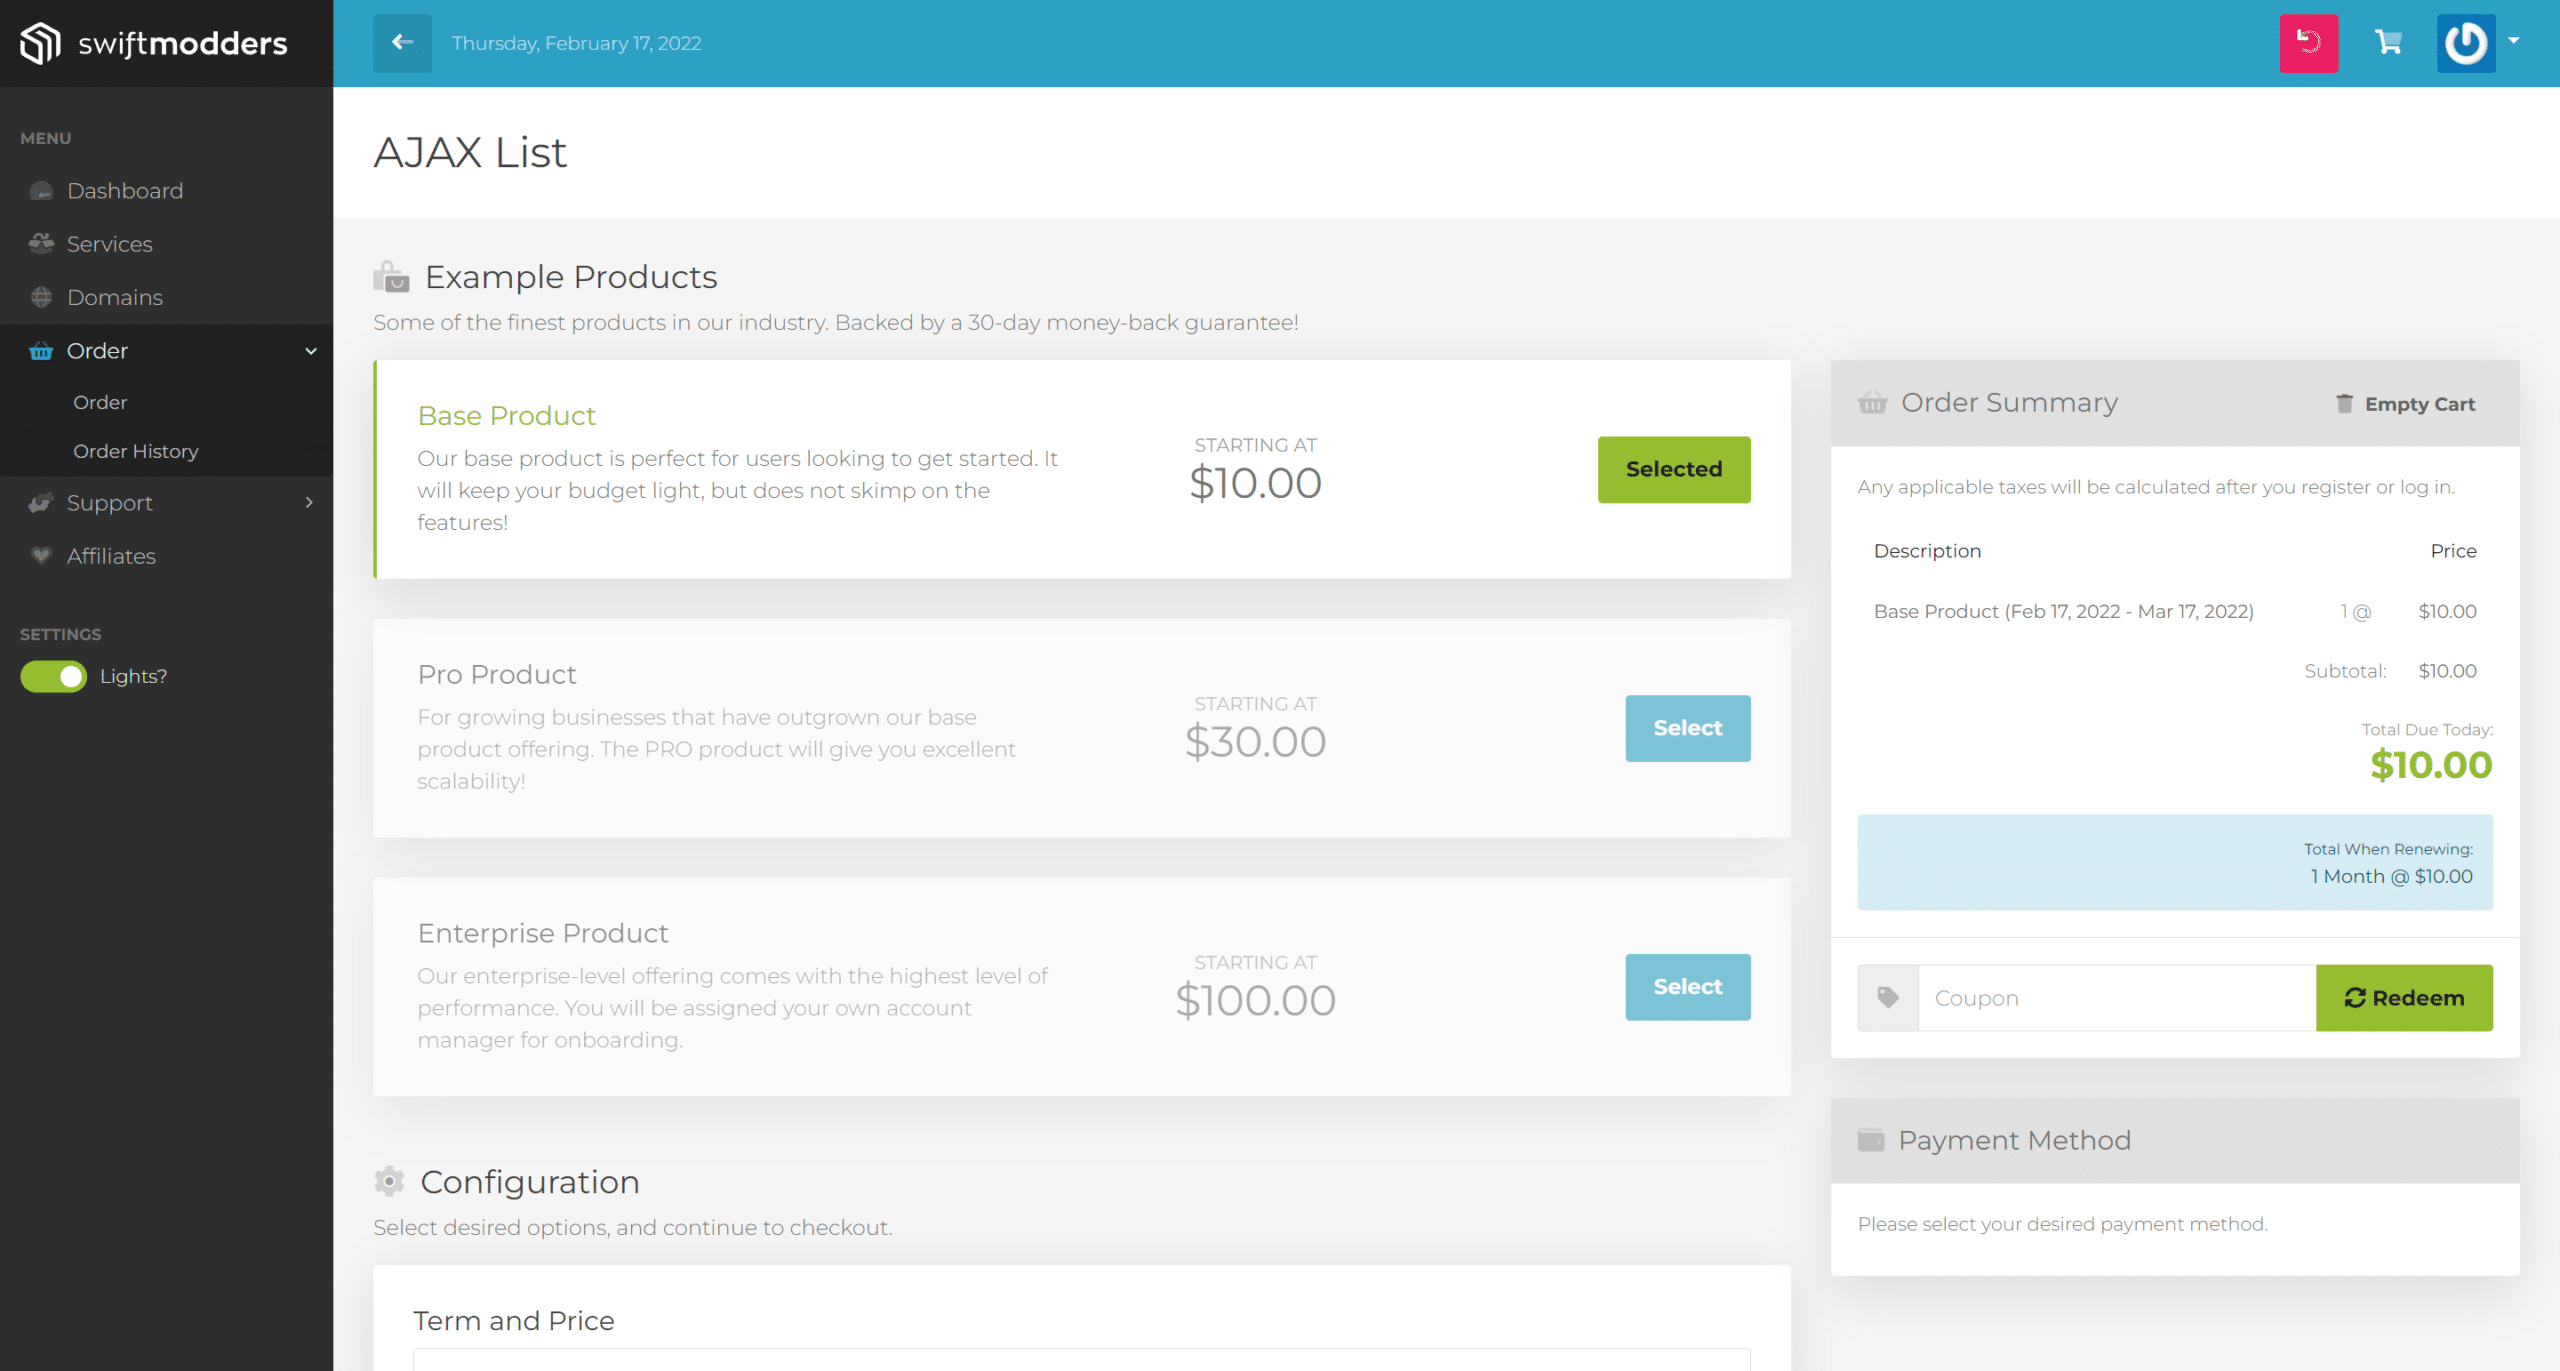Open the account dropdown caret in header
2560x1371 pixels.
(x=2513, y=41)
